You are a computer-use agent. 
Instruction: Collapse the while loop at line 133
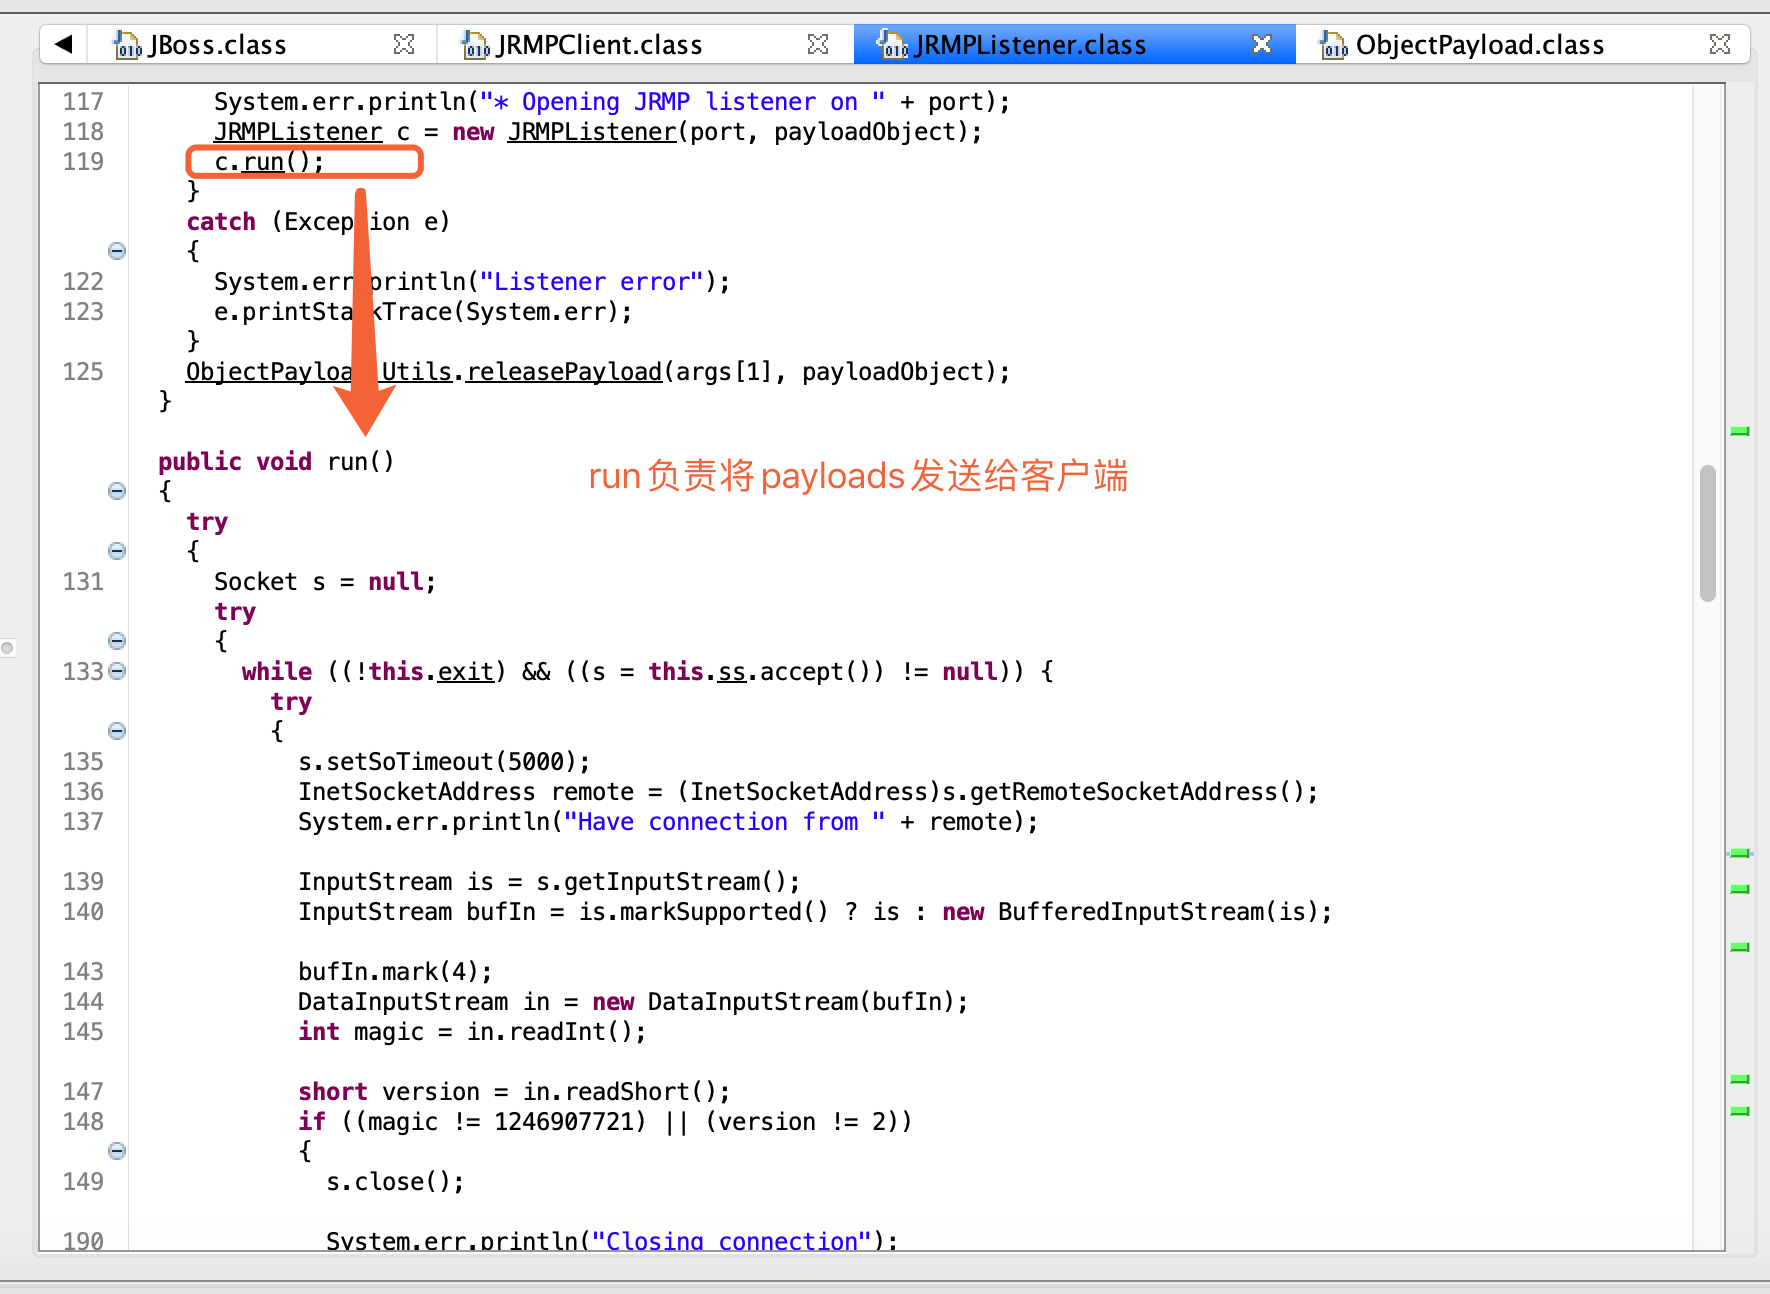tap(117, 671)
